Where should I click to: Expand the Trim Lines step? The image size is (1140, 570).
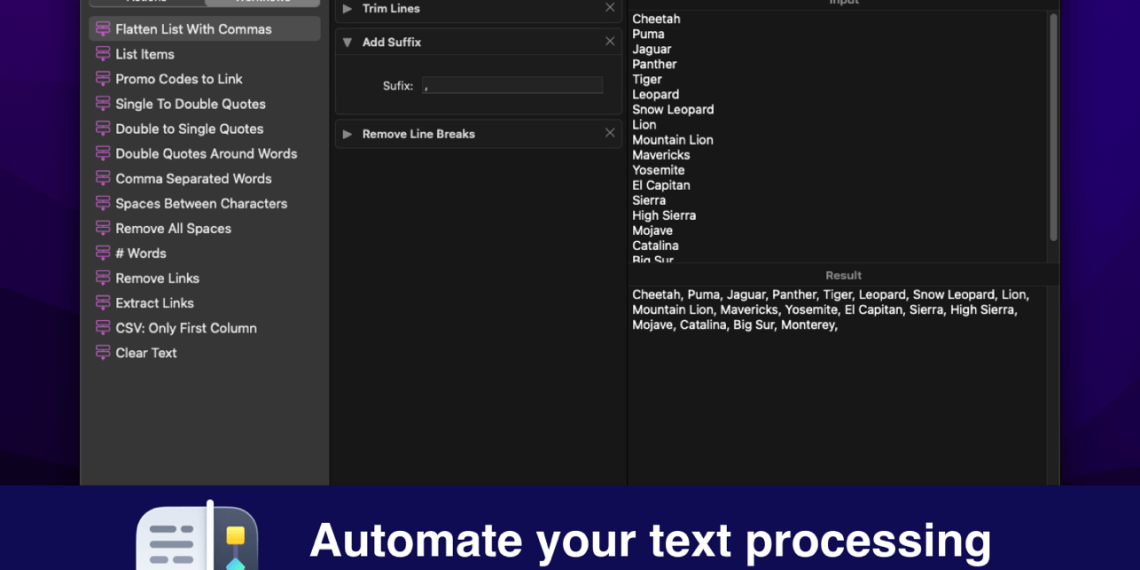(x=347, y=9)
